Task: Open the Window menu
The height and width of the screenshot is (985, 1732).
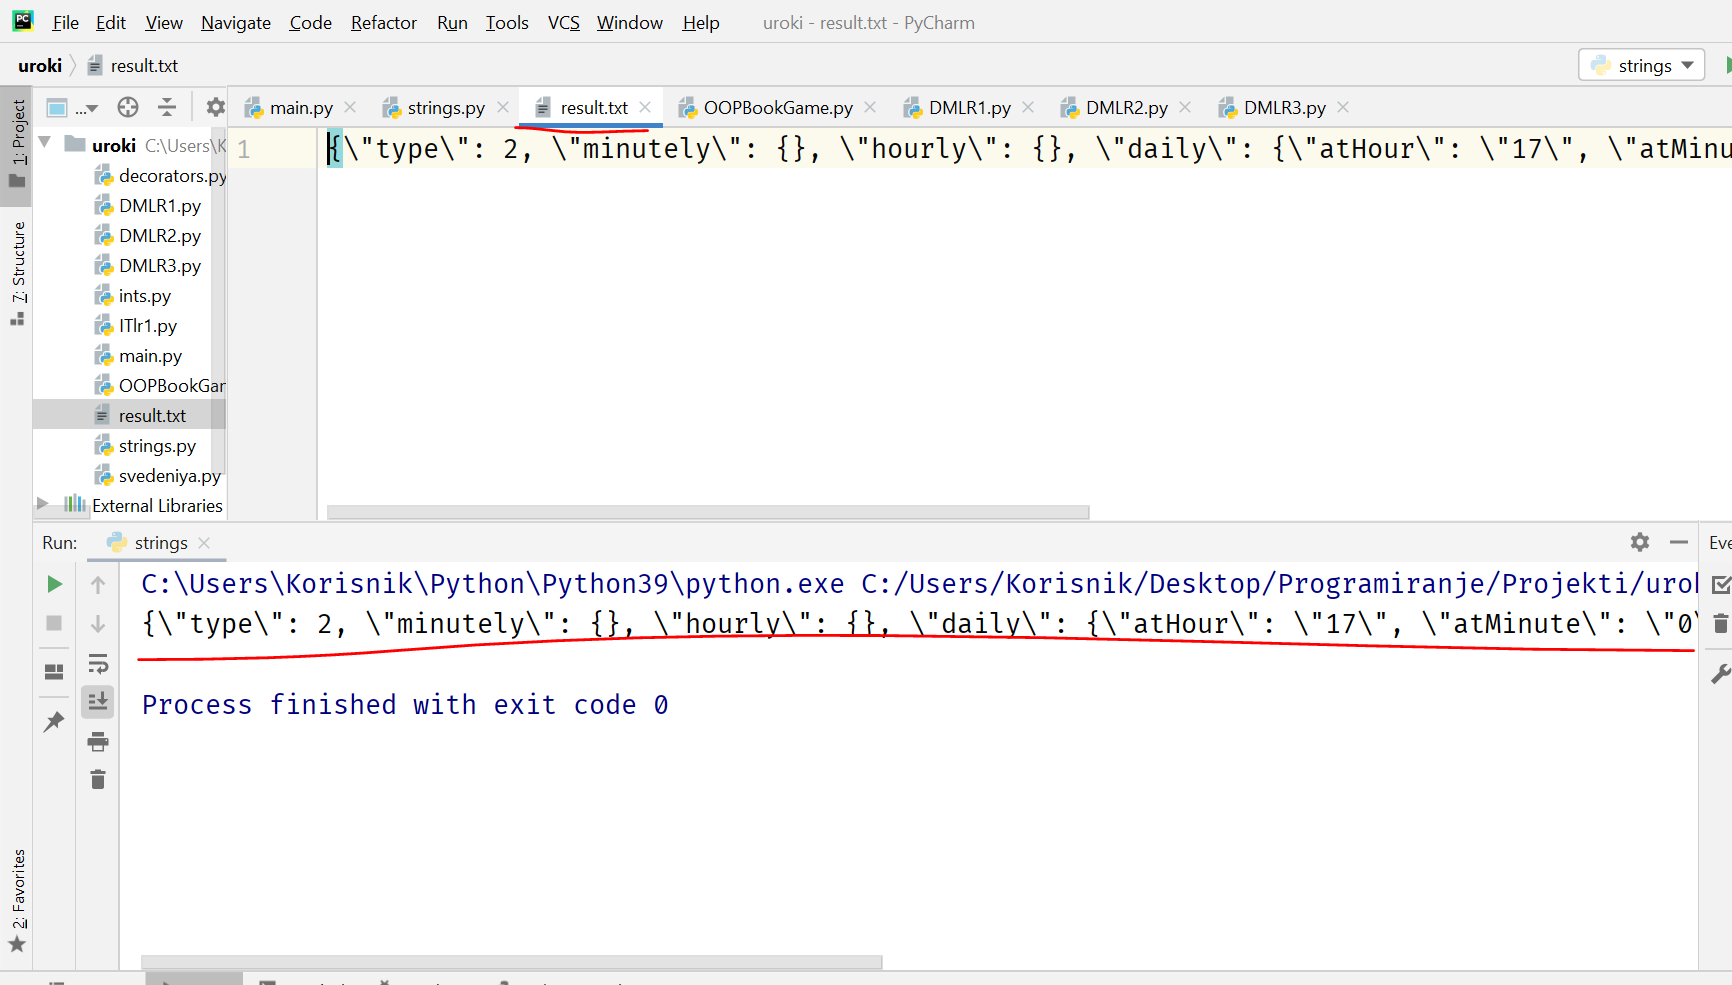Action: click(630, 23)
